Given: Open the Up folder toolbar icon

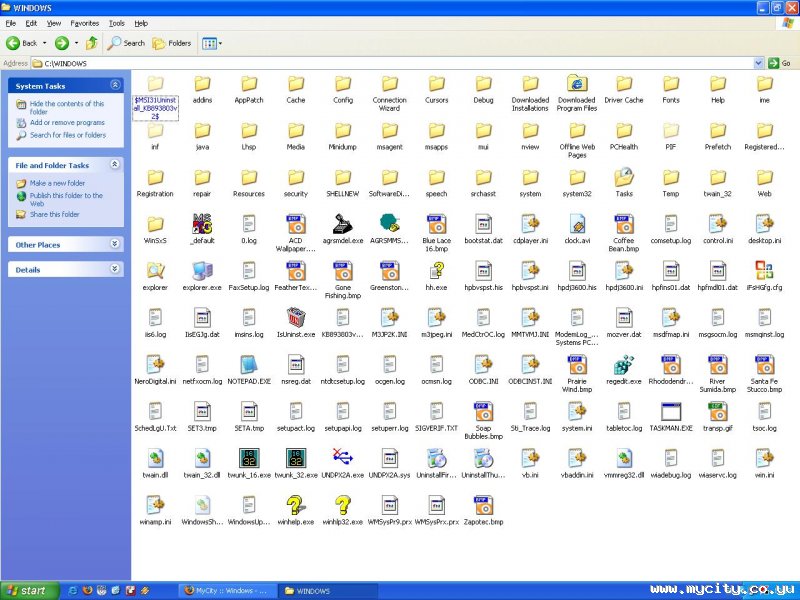Looking at the screenshot, I should coord(92,43).
